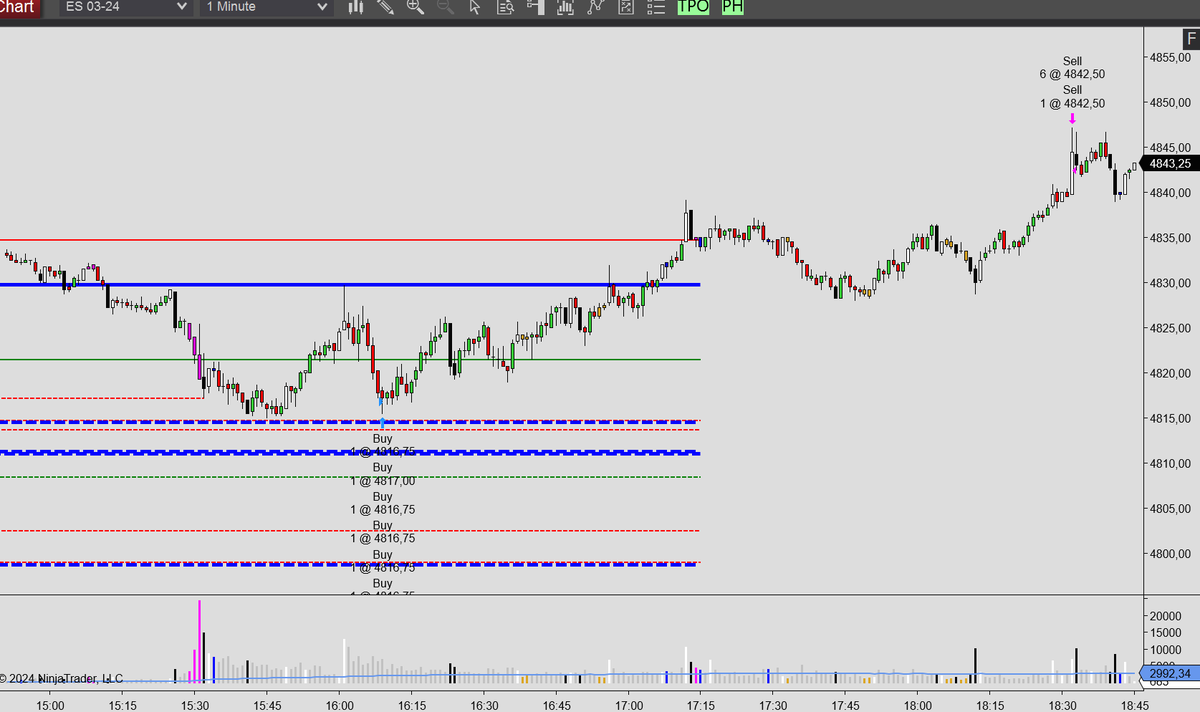Toggle the chart trader icon

click(x=536, y=7)
